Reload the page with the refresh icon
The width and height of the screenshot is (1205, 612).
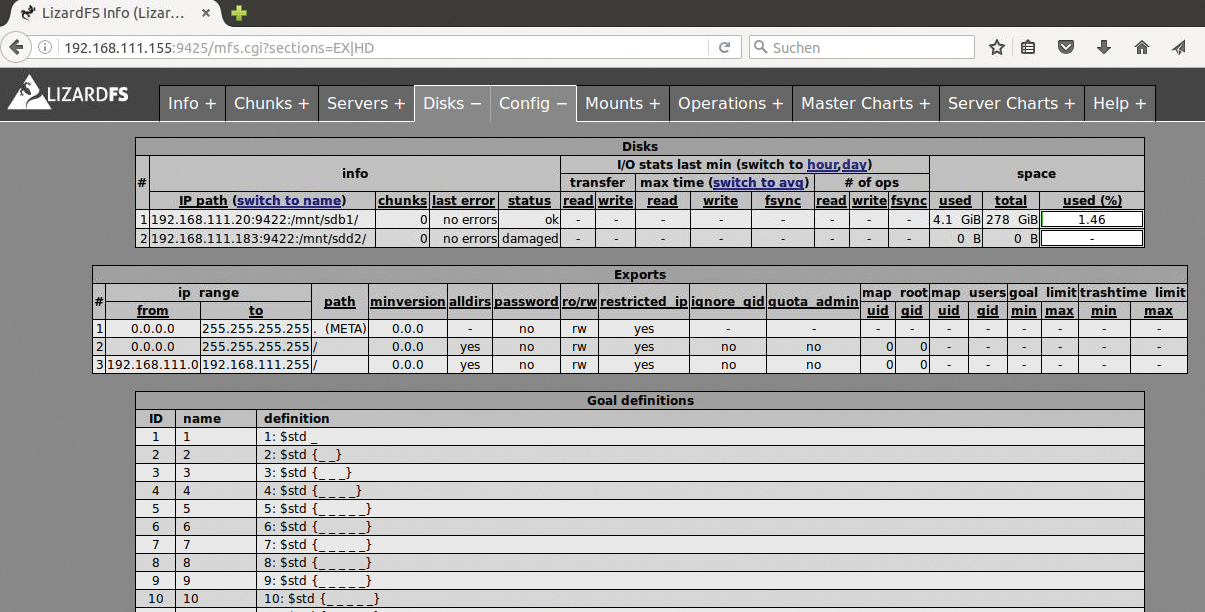pyautogui.click(x=724, y=47)
